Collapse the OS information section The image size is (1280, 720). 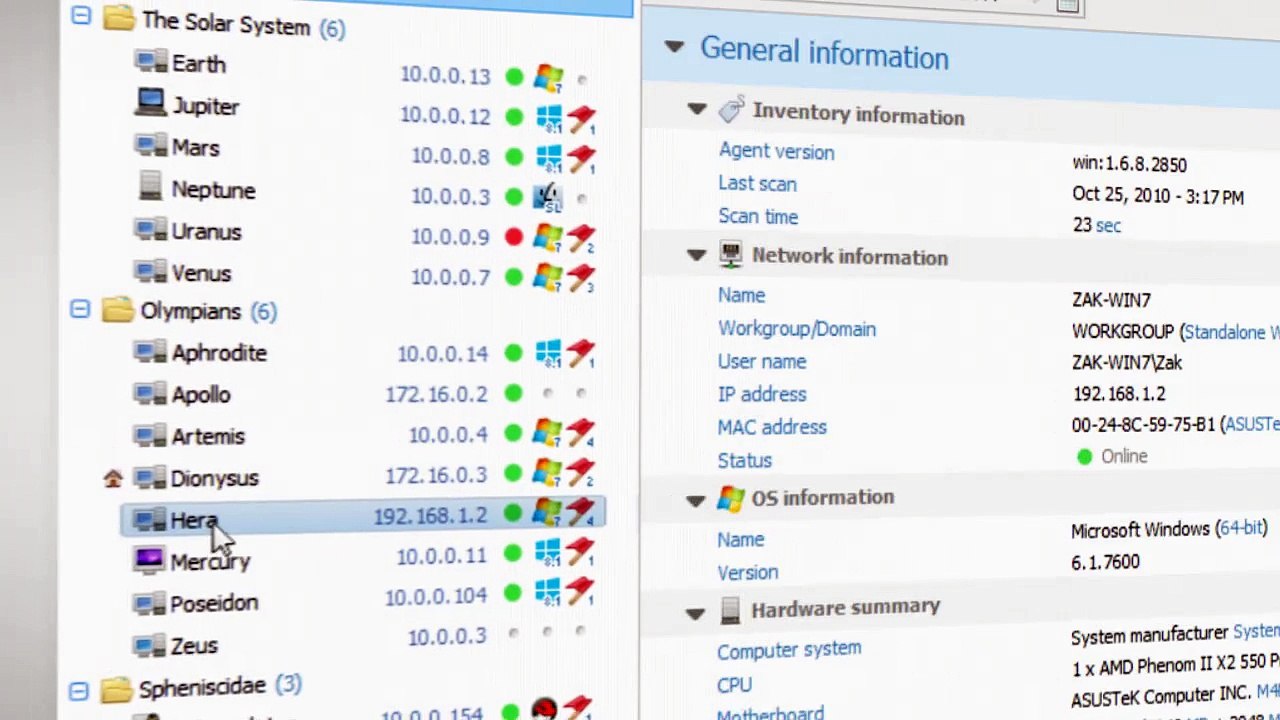pyautogui.click(x=696, y=500)
